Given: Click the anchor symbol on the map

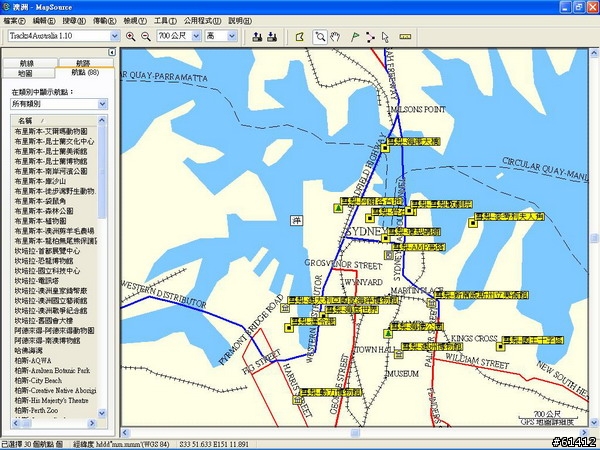Looking at the screenshot, I should 297,220.
